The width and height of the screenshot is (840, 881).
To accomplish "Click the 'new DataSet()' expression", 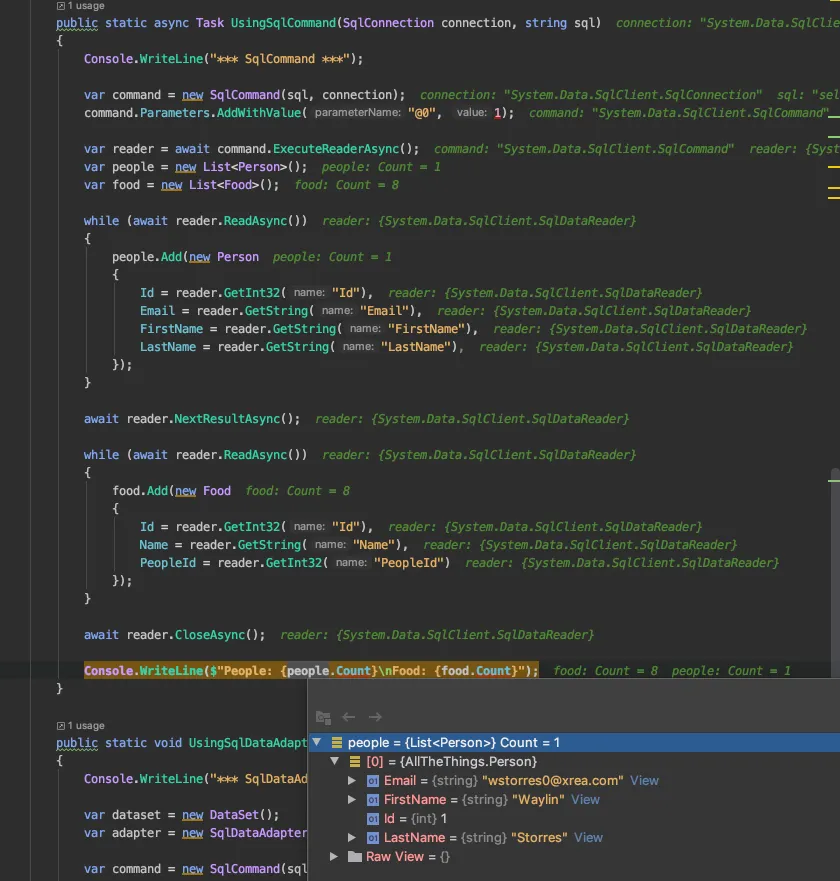I will 226,815.
